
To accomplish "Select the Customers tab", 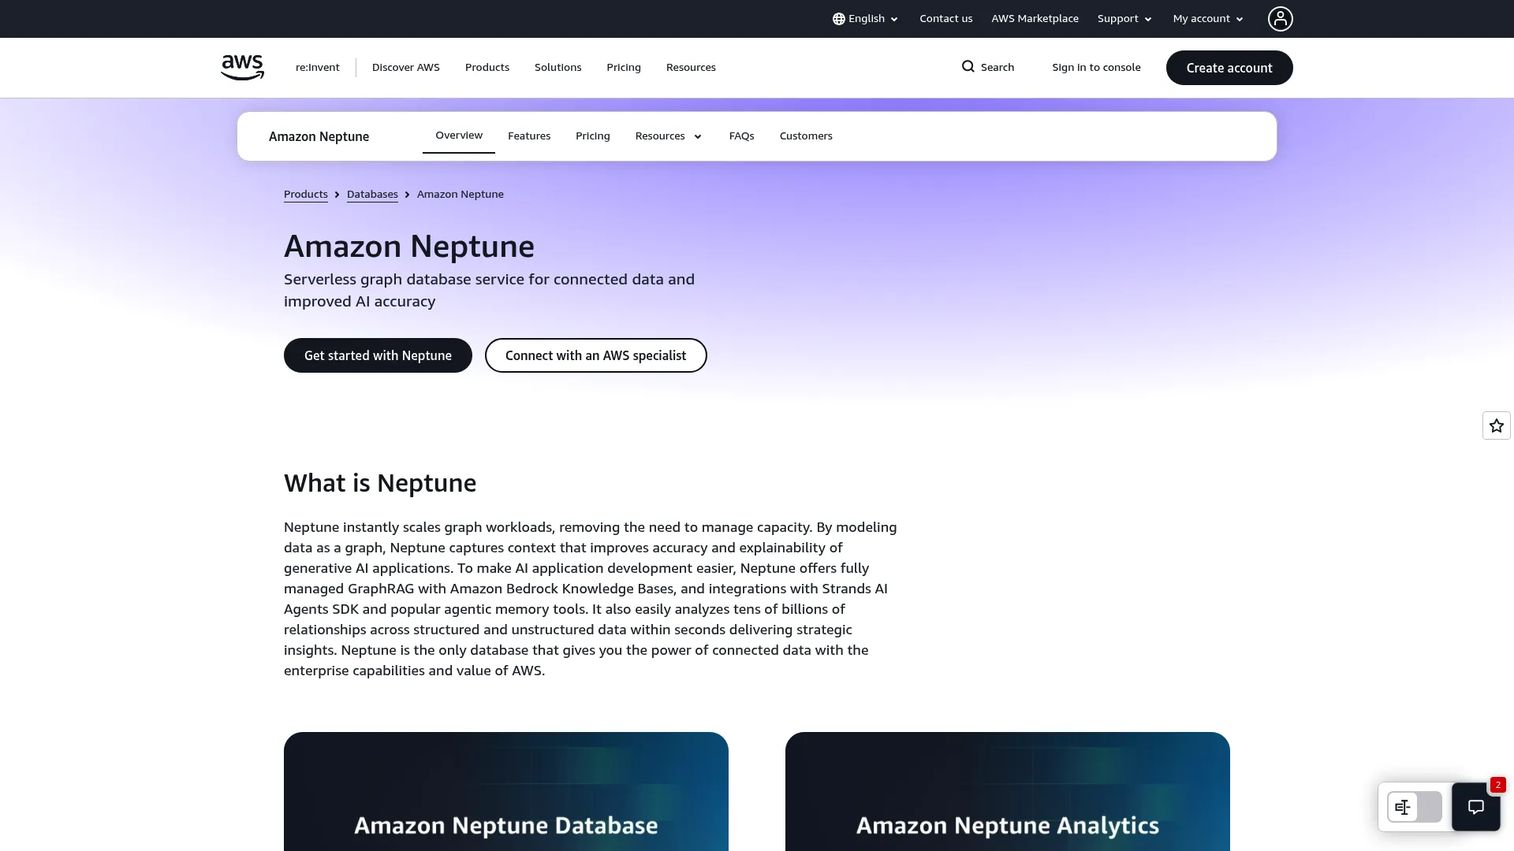I will pyautogui.click(x=806, y=136).
